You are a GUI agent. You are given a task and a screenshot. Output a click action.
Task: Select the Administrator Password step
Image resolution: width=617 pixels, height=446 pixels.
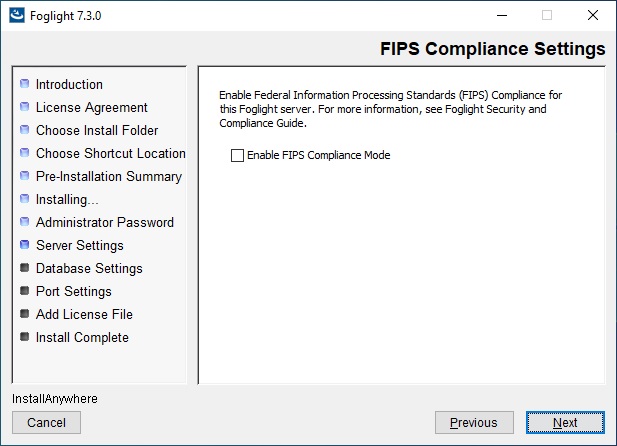pos(105,222)
